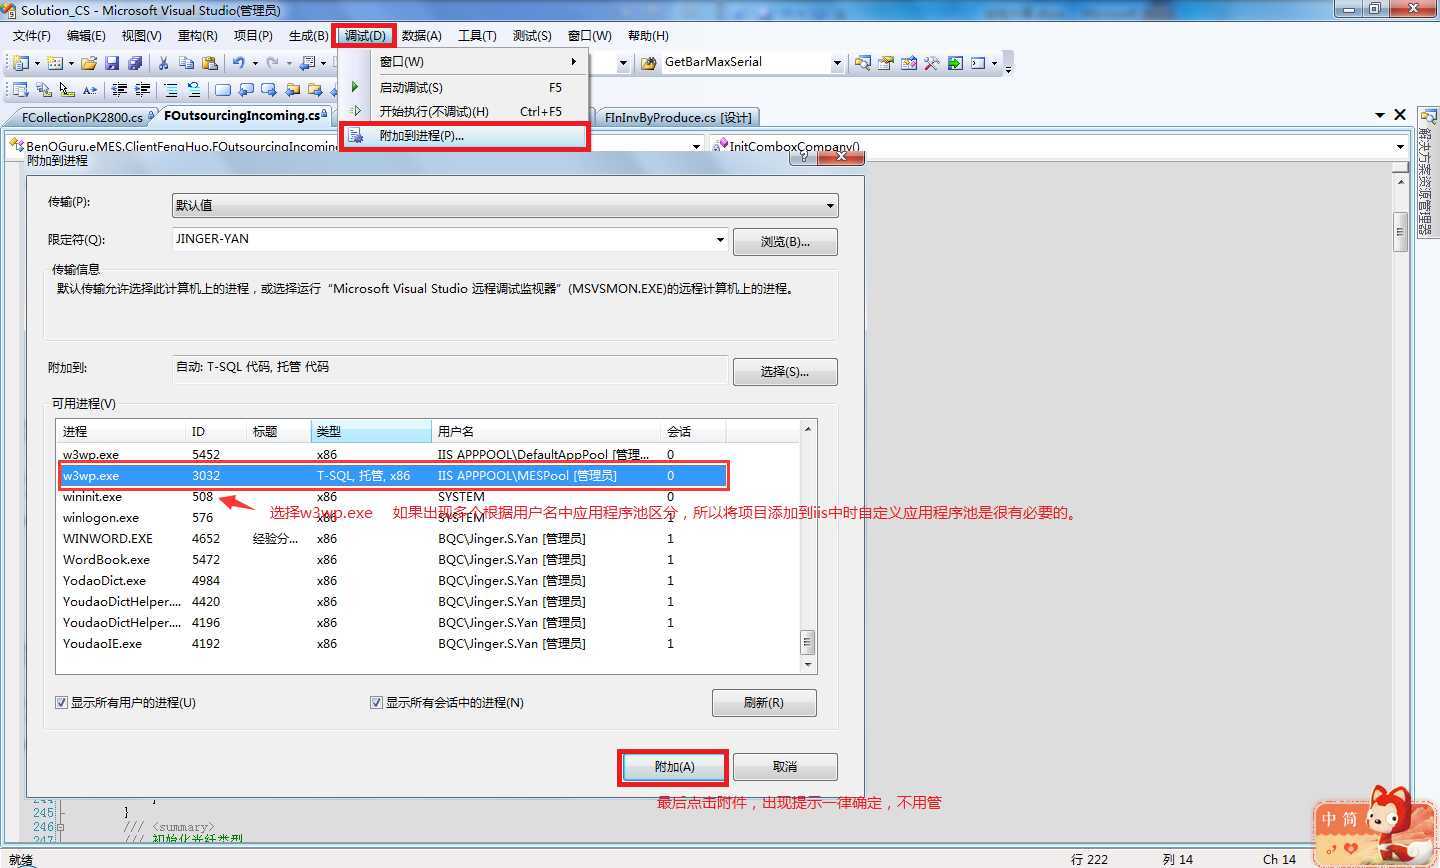Viewport: 1440px width, 868px height.
Task: Click the Navigate Backward icon
Action: click(307, 63)
